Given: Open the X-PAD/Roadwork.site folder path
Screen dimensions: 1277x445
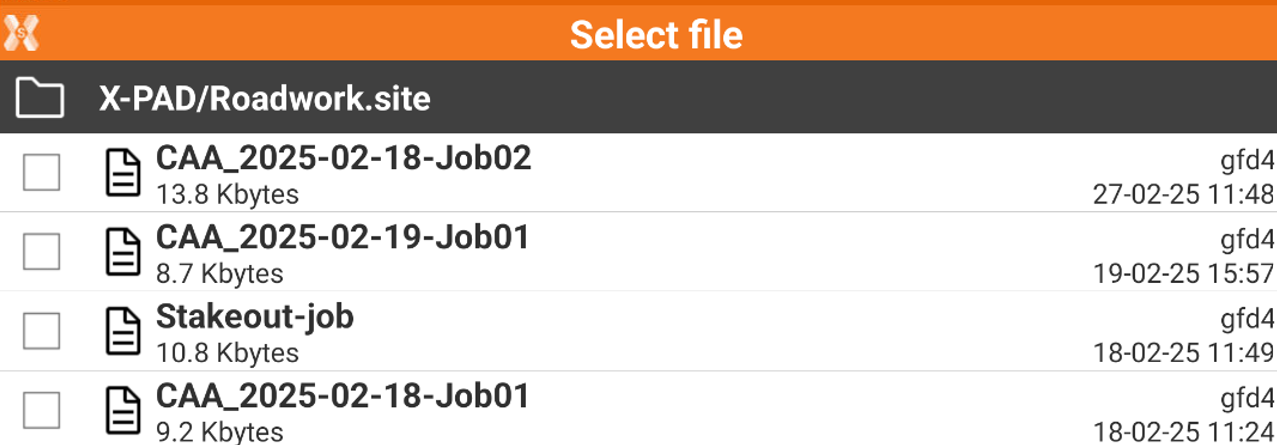Looking at the screenshot, I should point(264,98).
